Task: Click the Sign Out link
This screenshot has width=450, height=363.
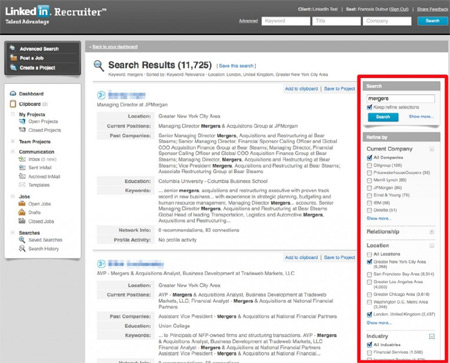Action: pos(399,9)
